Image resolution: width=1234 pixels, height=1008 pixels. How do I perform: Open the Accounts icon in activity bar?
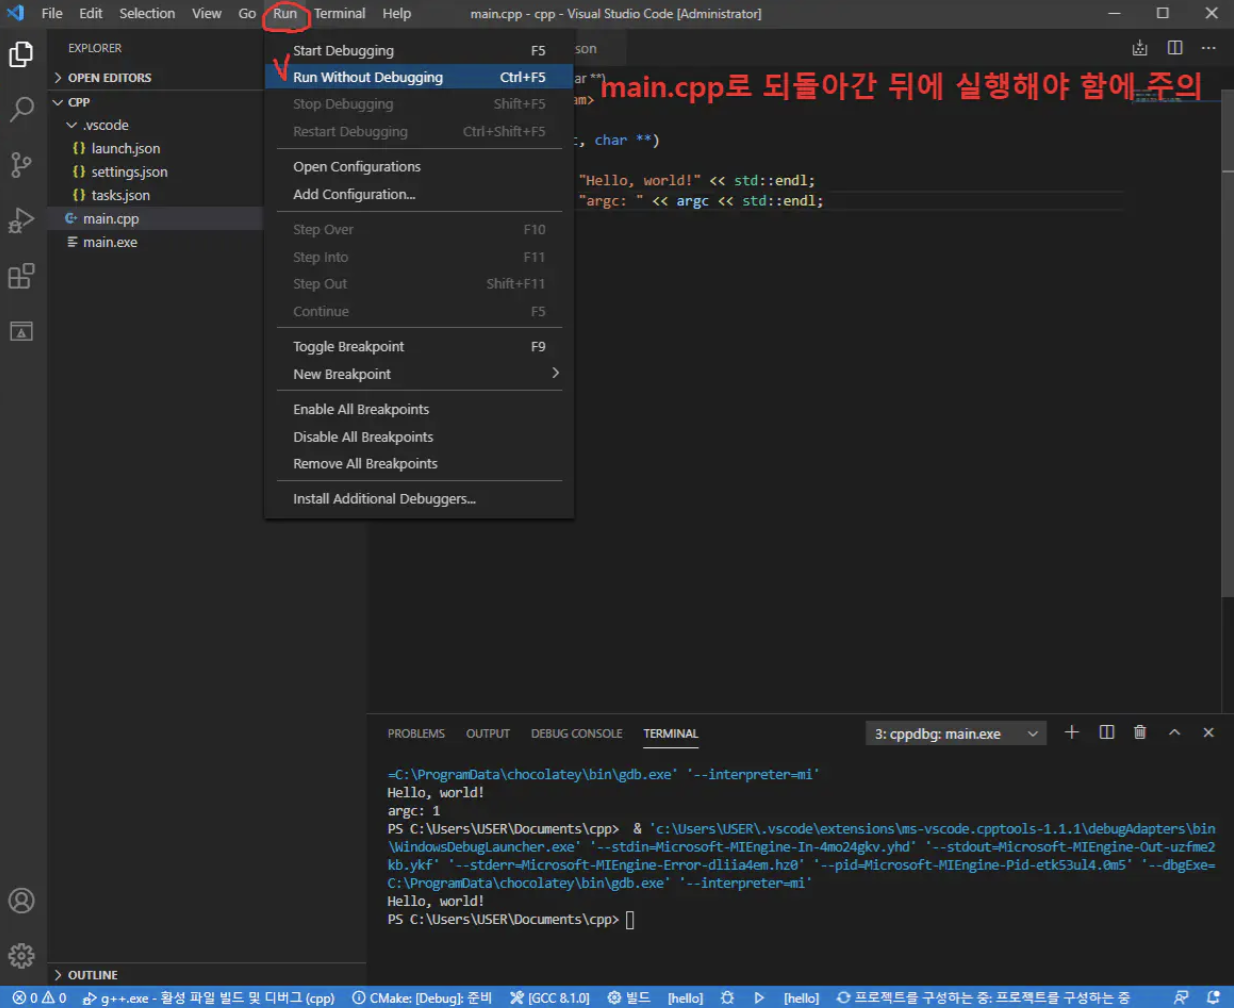click(21, 900)
